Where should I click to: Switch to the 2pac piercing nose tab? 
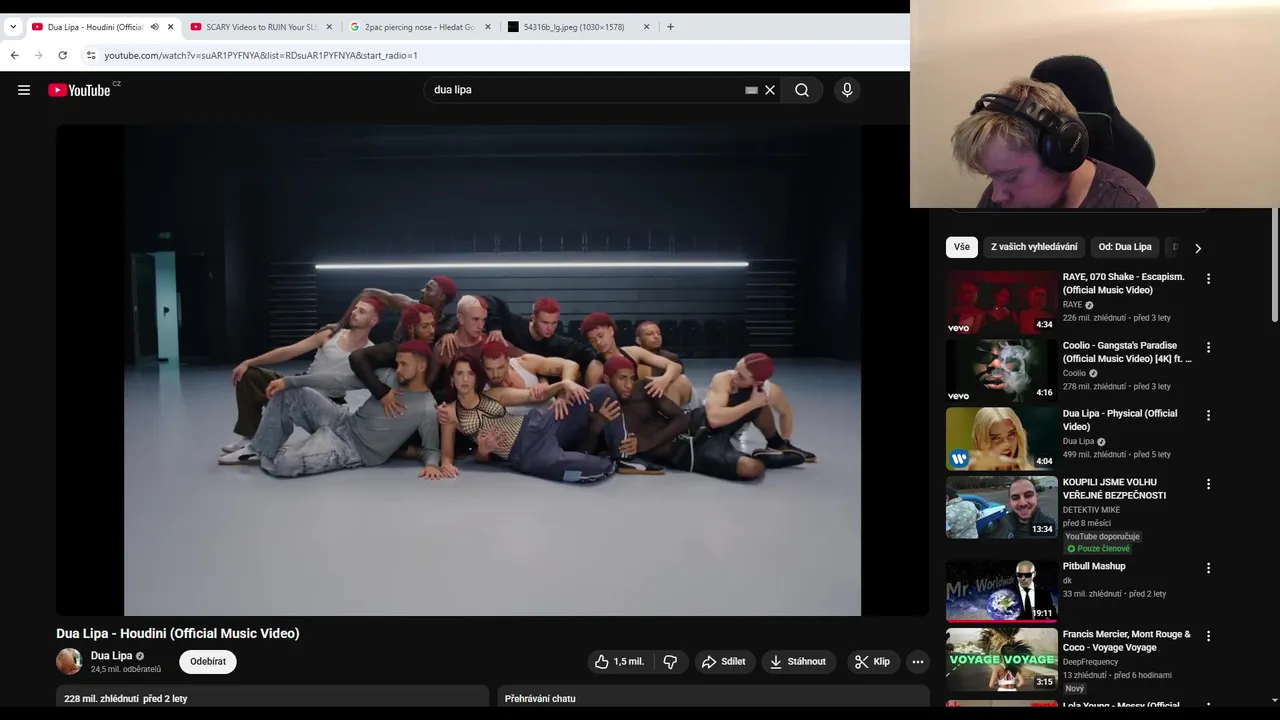click(x=419, y=27)
